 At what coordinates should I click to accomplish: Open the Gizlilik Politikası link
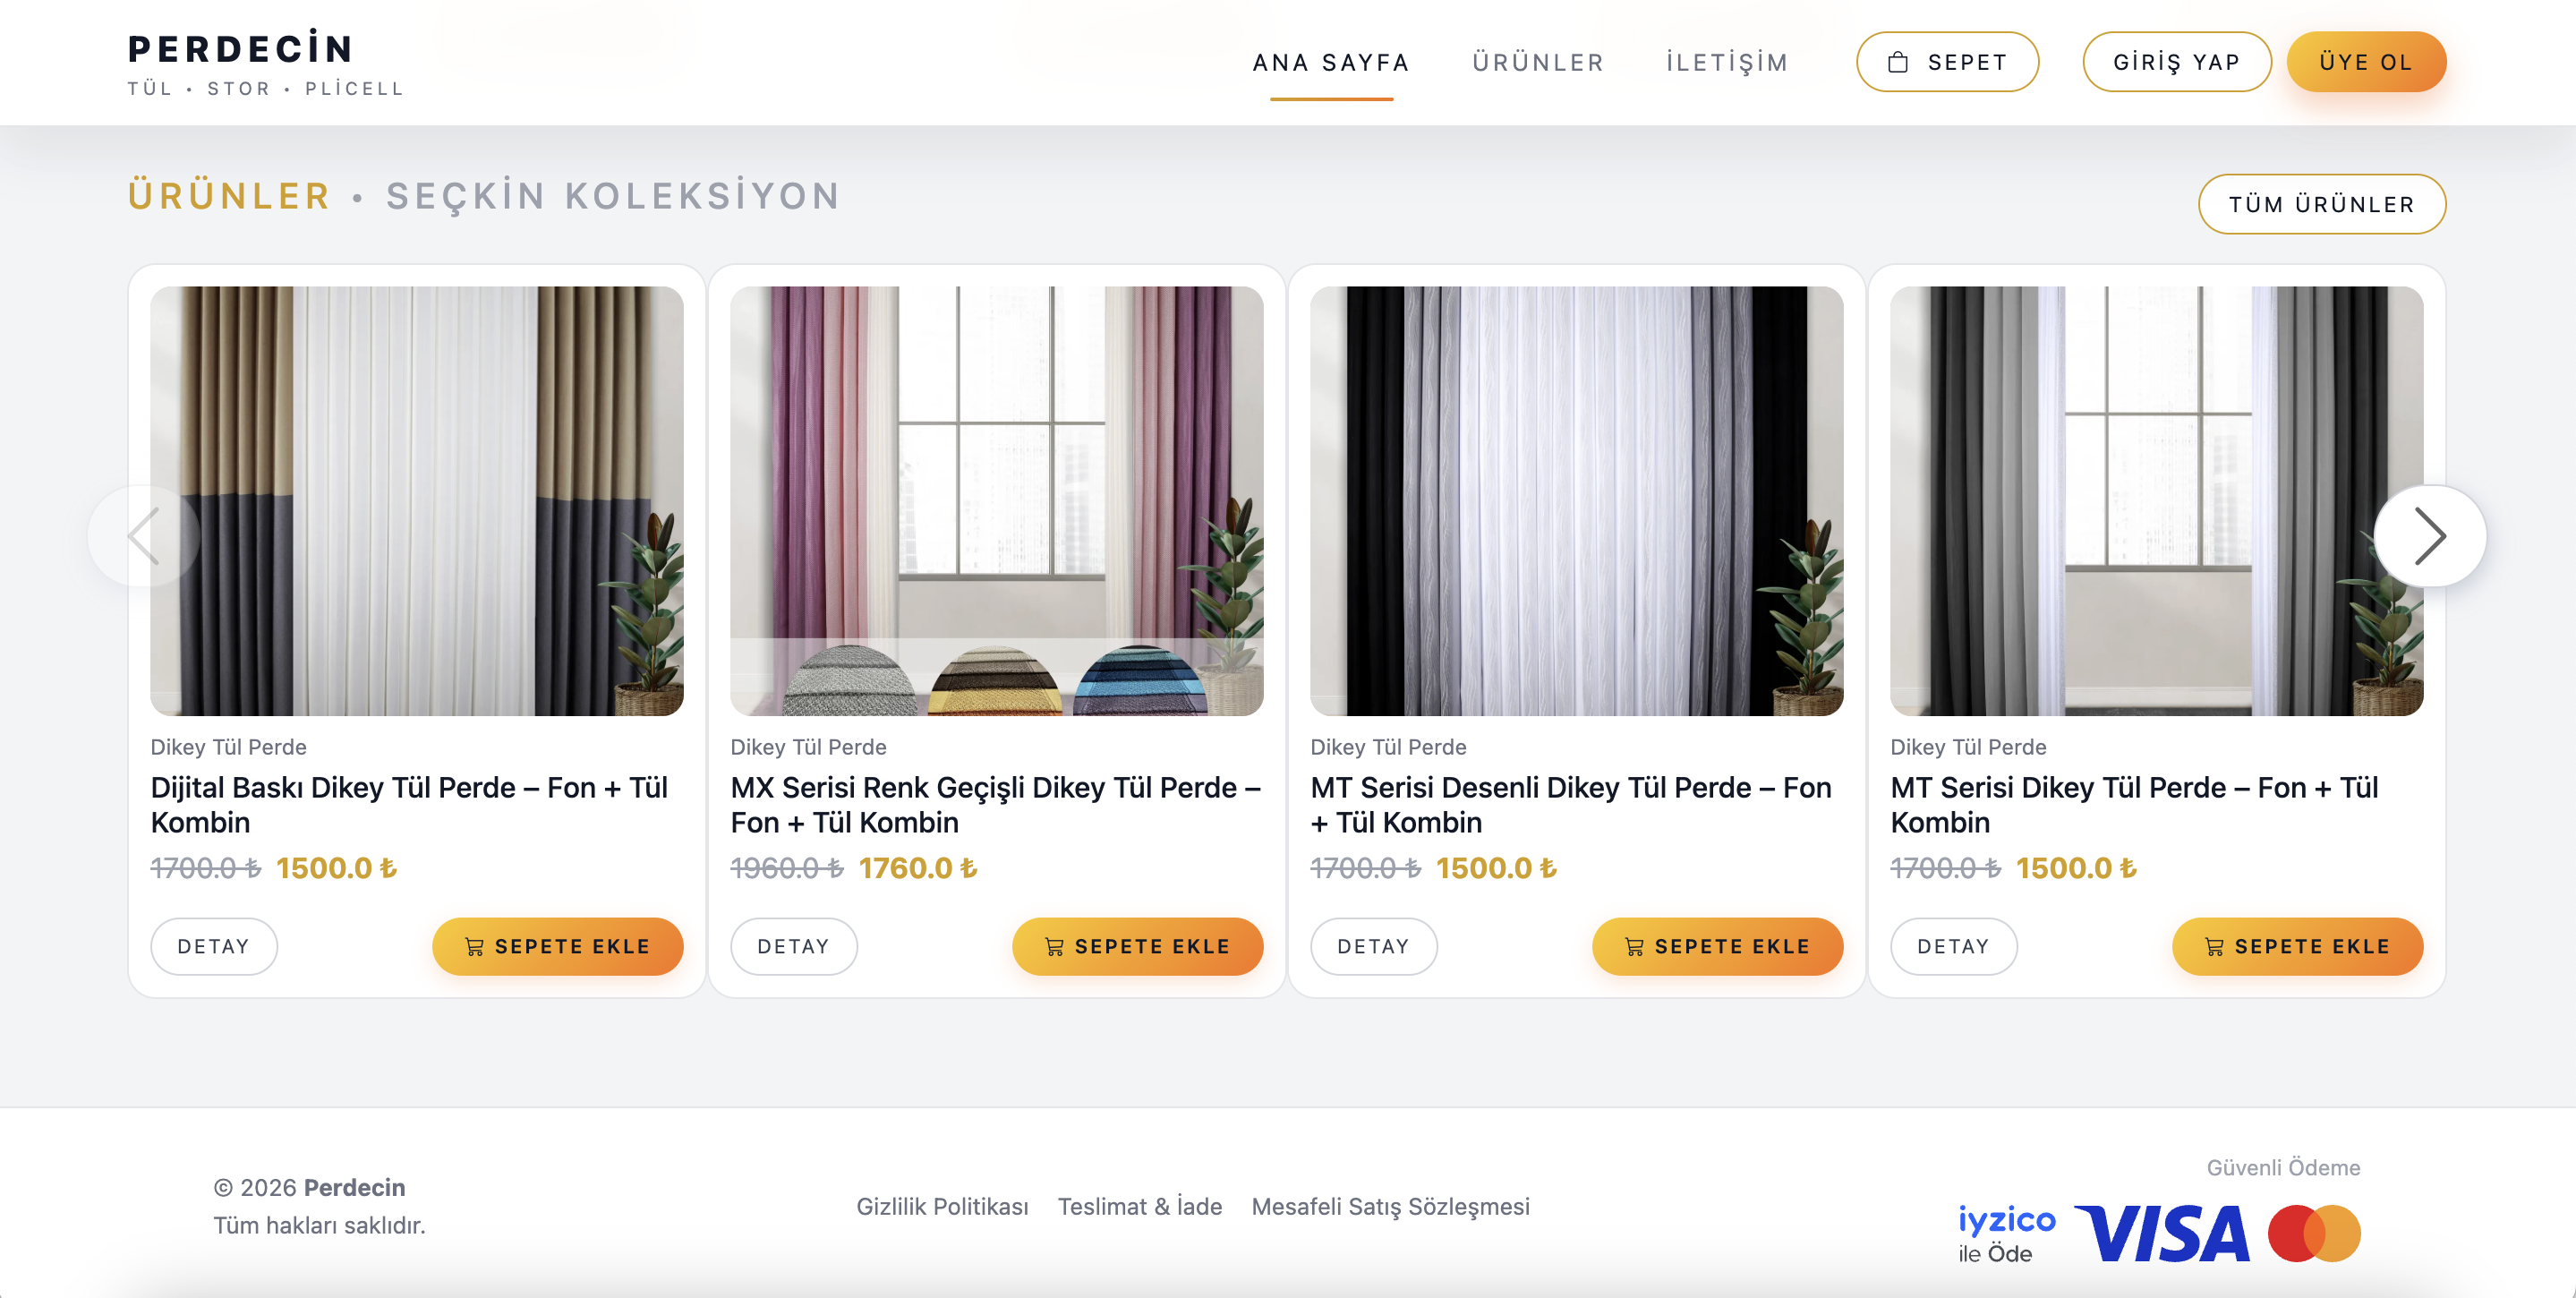coord(941,1206)
